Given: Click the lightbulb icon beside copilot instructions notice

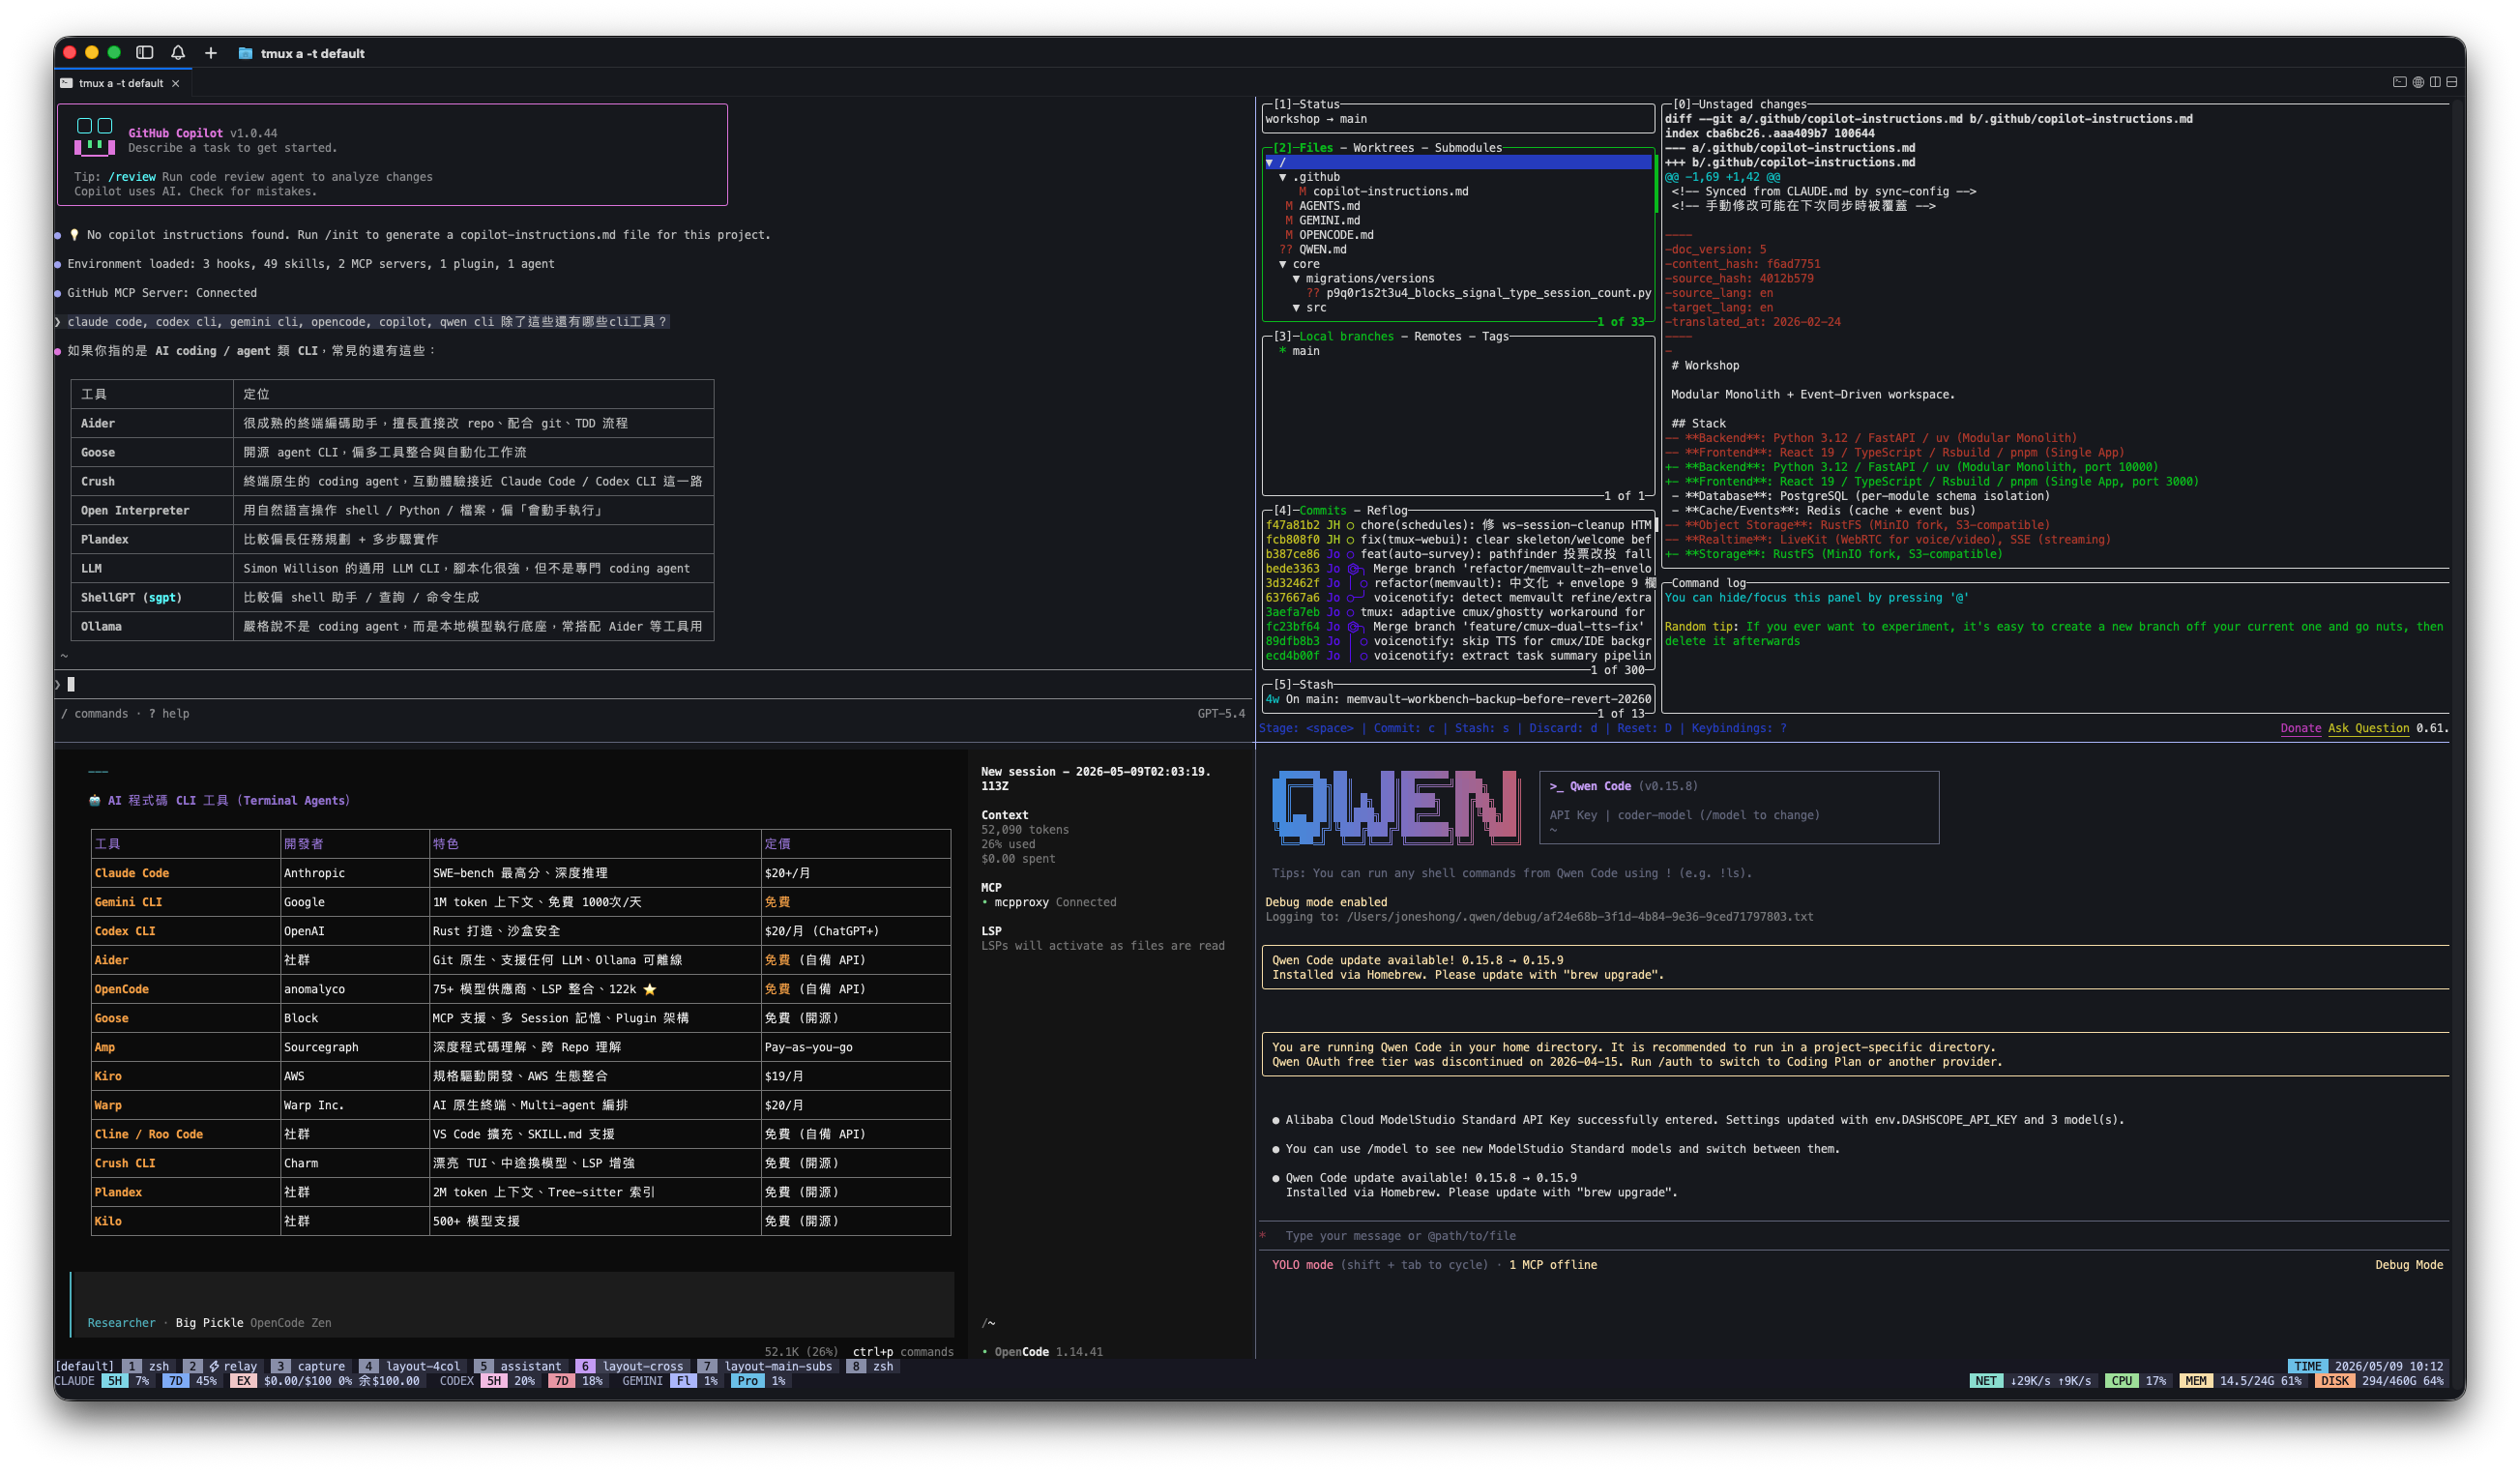Looking at the screenshot, I should pyautogui.click(x=74, y=235).
